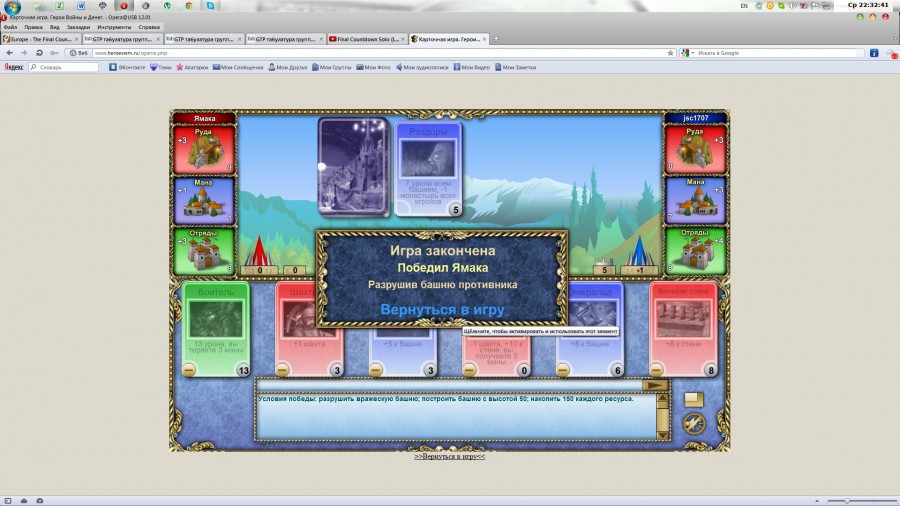
Task: Open the Файл menu
Action: point(10,27)
